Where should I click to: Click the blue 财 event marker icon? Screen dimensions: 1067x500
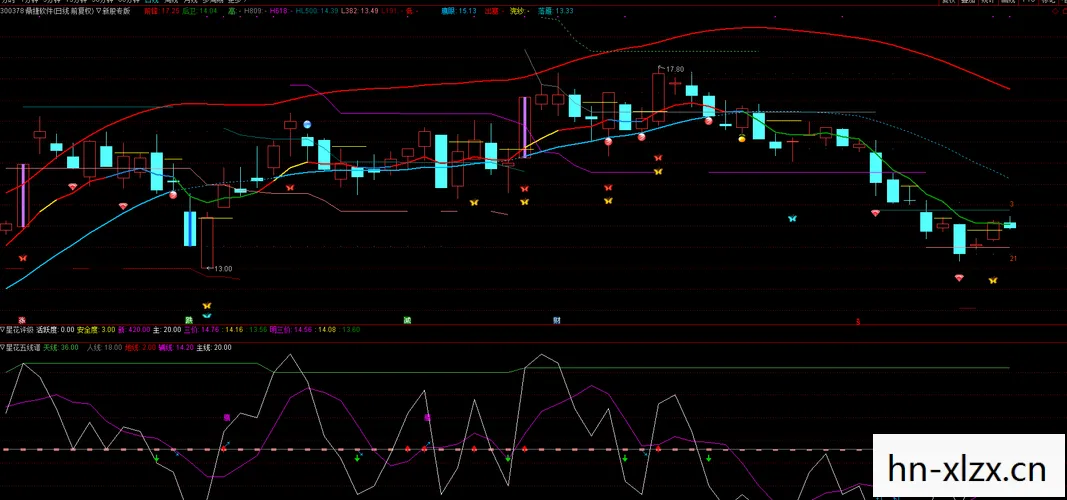tap(556, 320)
